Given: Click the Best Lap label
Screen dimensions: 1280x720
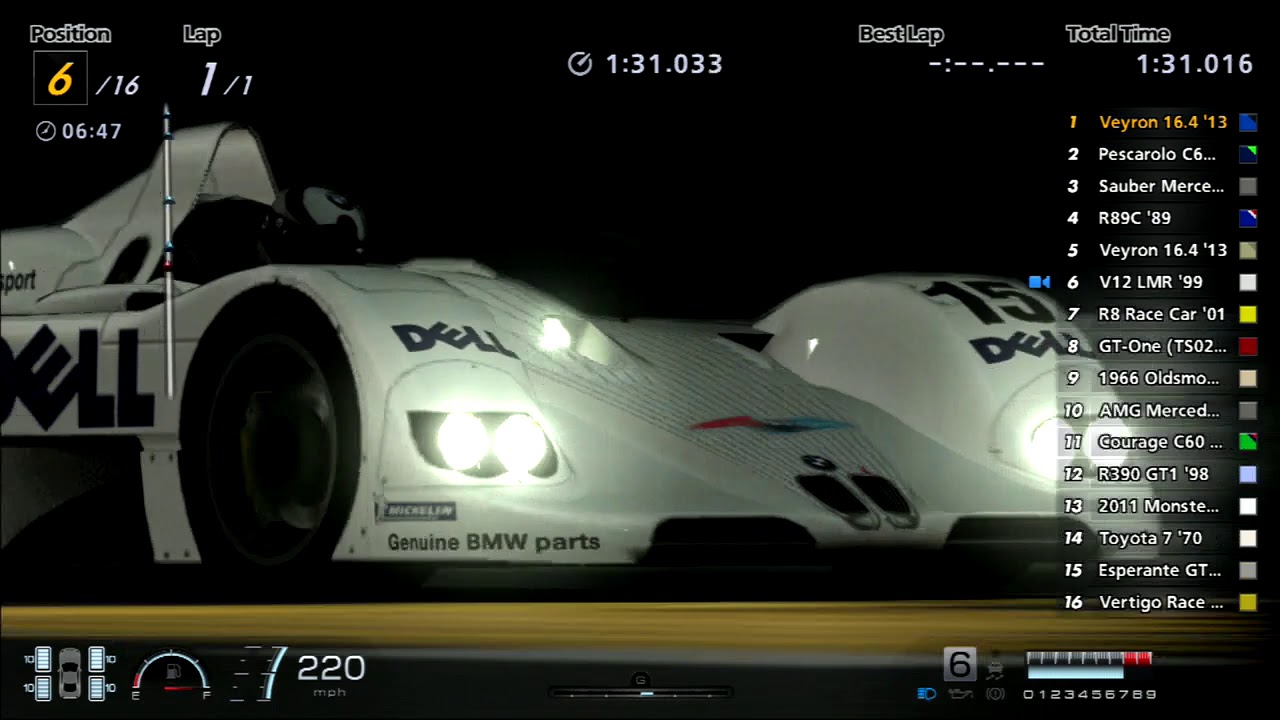Looking at the screenshot, I should pyautogui.click(x=901, y=34).
